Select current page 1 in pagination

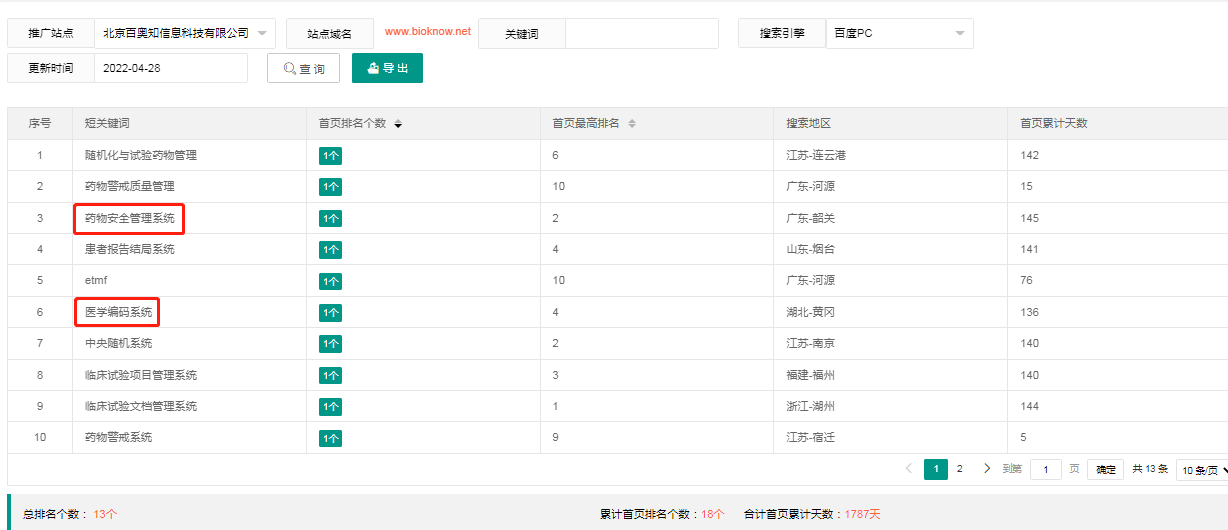pyautogui.click(x=935, y=469)
